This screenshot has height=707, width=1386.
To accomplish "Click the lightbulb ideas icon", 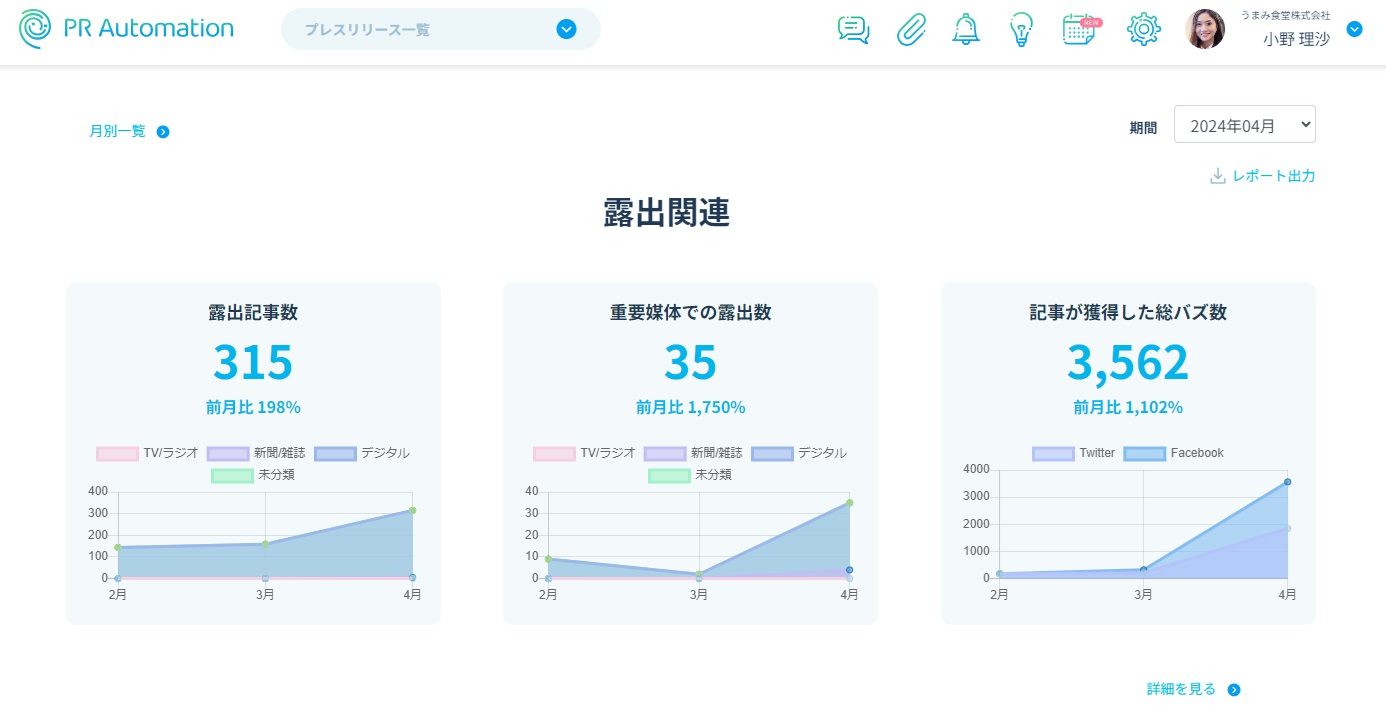I will coord(1021,30).
